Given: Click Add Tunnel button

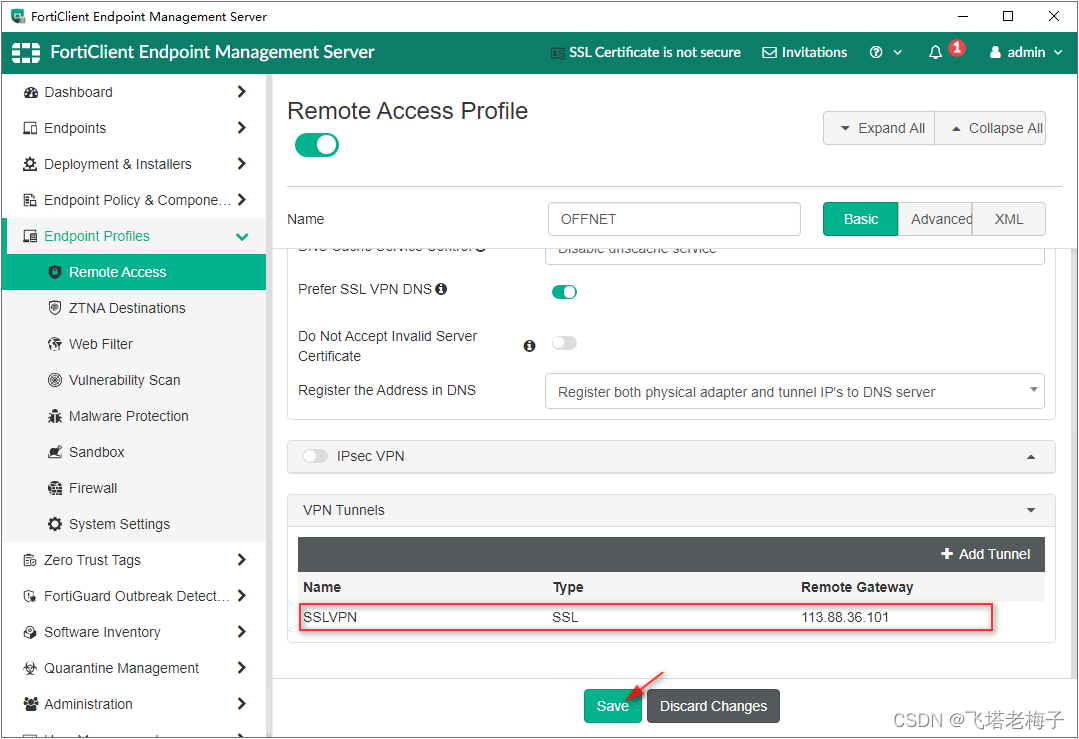Looking at the screenshot, I should pos(985,554).
